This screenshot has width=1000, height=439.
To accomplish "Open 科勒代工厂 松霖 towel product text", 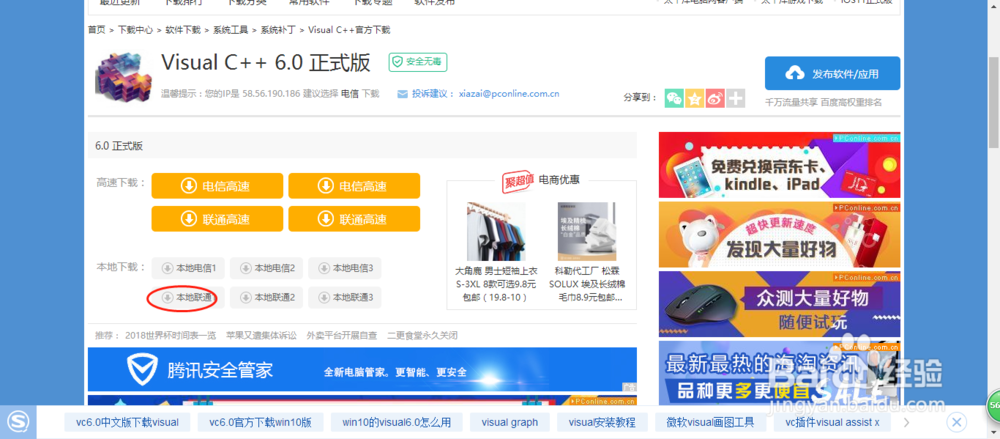I will coord(587,284).
